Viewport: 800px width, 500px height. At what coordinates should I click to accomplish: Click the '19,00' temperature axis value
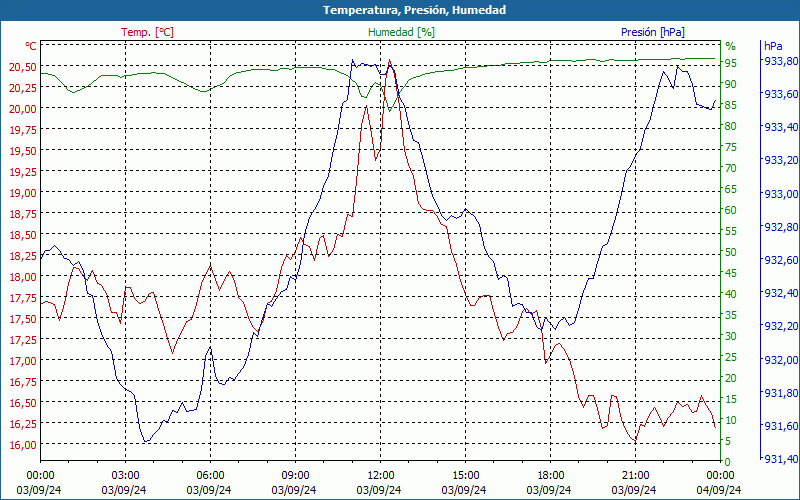pyautogui.click(x=23, y=193)
